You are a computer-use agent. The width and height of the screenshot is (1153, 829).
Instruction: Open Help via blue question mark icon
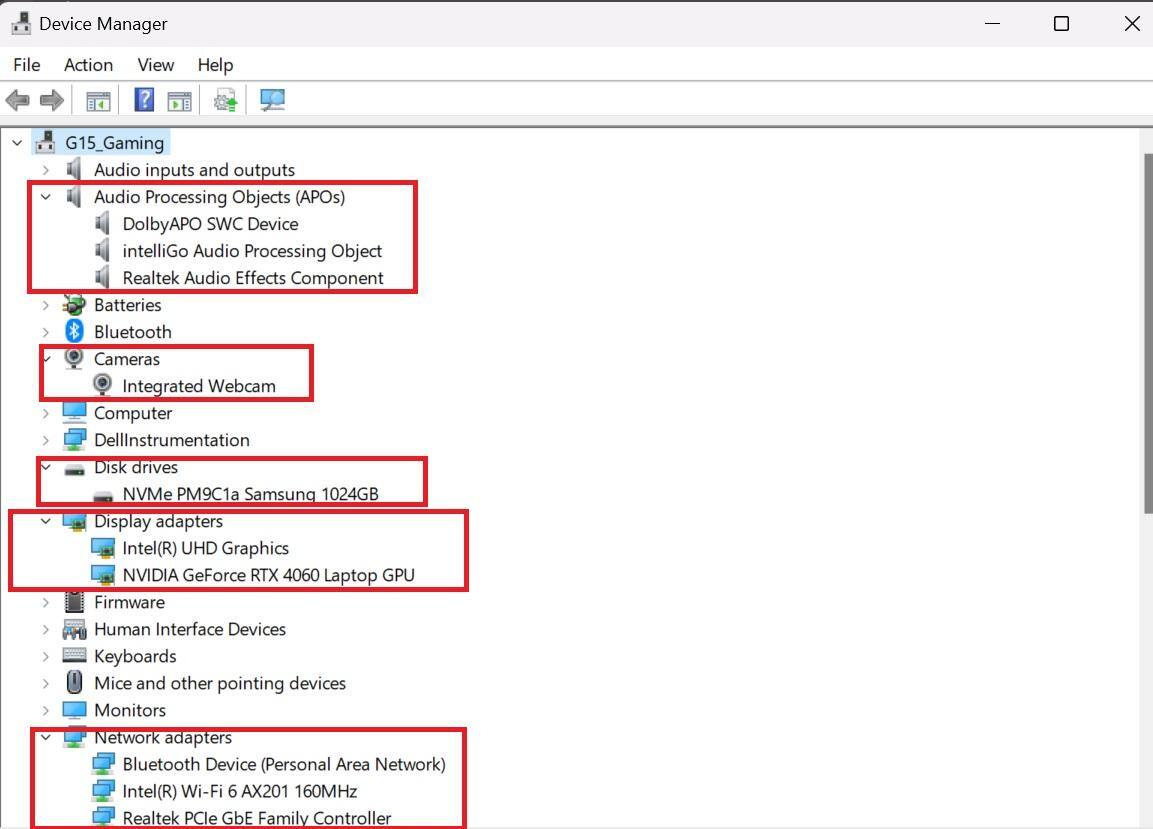pos(144,100)
